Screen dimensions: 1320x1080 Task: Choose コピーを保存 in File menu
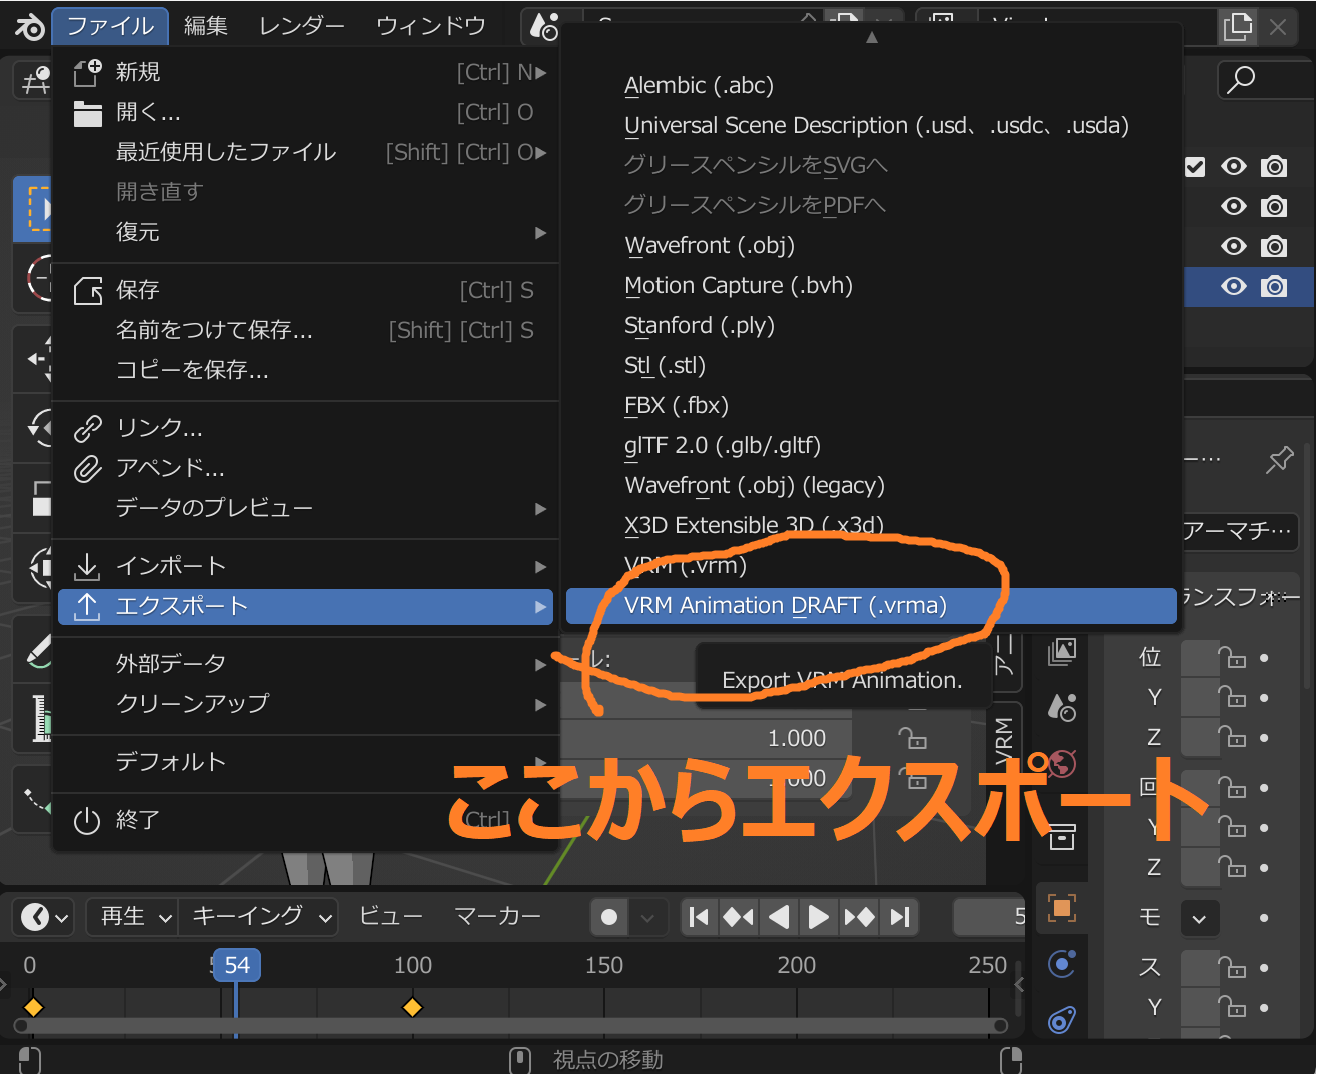pyautogui.click(x=305, y=371)
